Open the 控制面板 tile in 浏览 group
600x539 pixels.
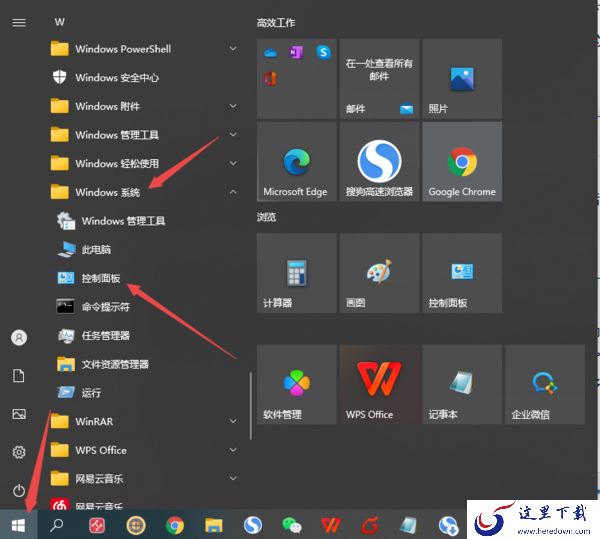point(462,273)
